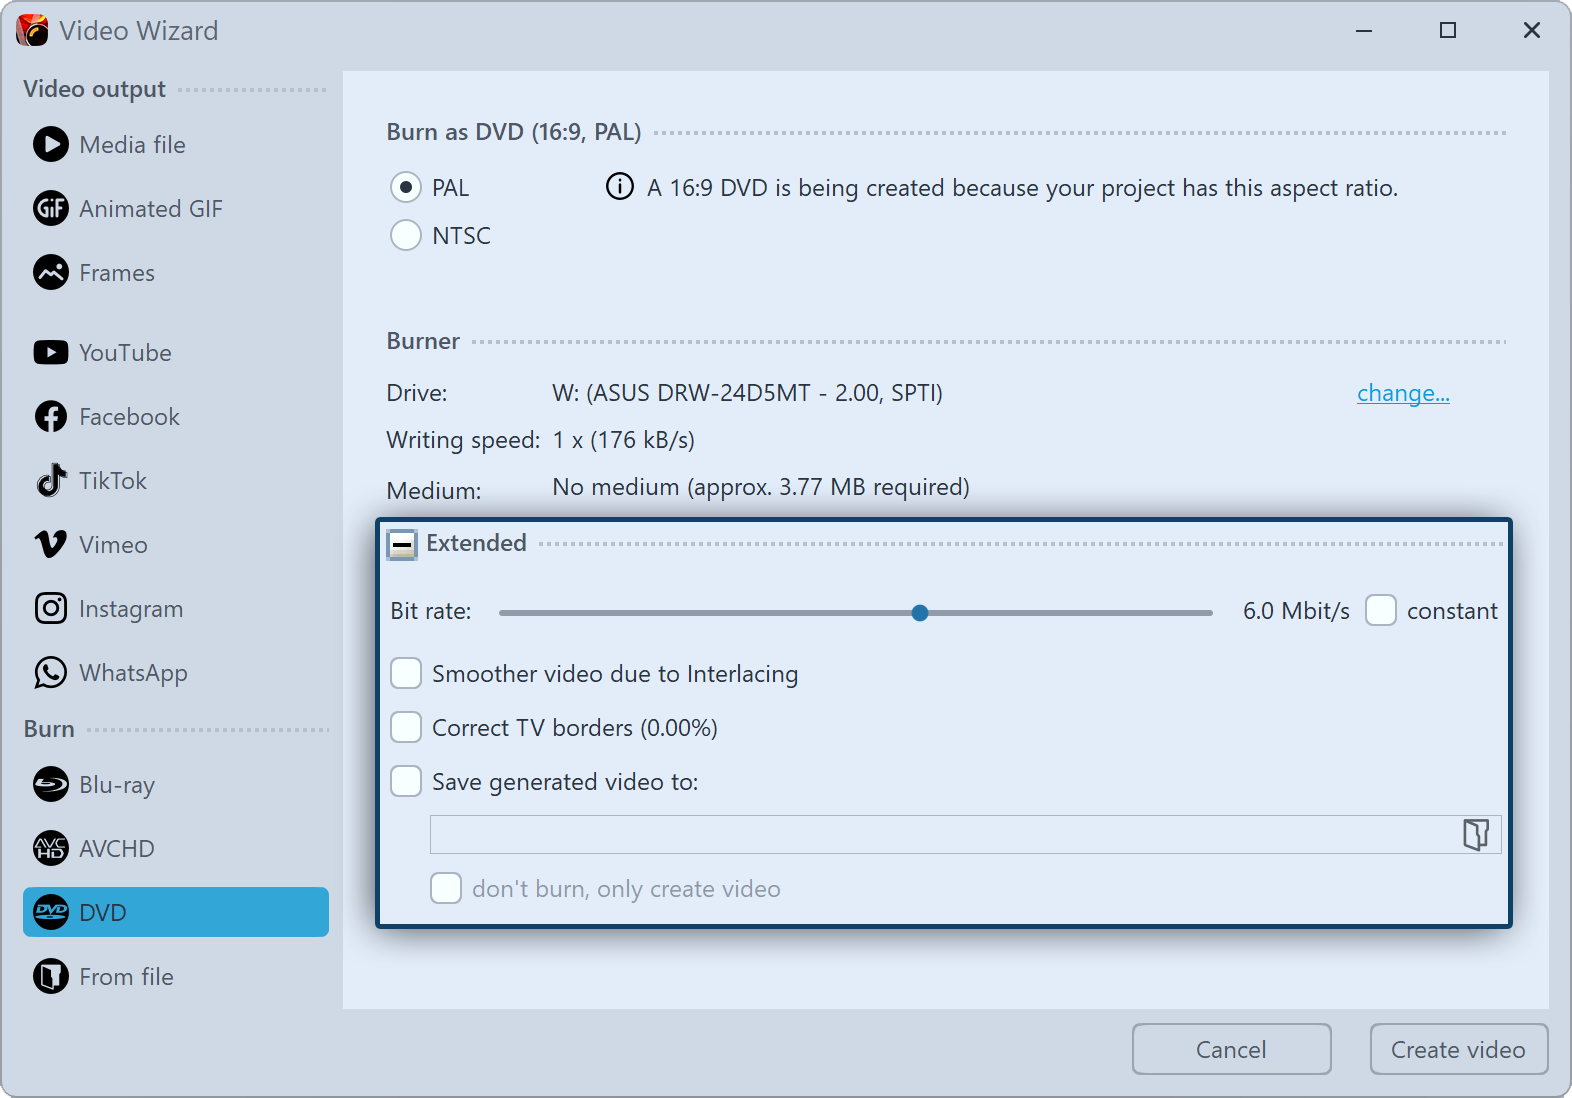Click the Create video button
Viewport: 1572px width, 1098px height.
click(x=1458, y=1049)
